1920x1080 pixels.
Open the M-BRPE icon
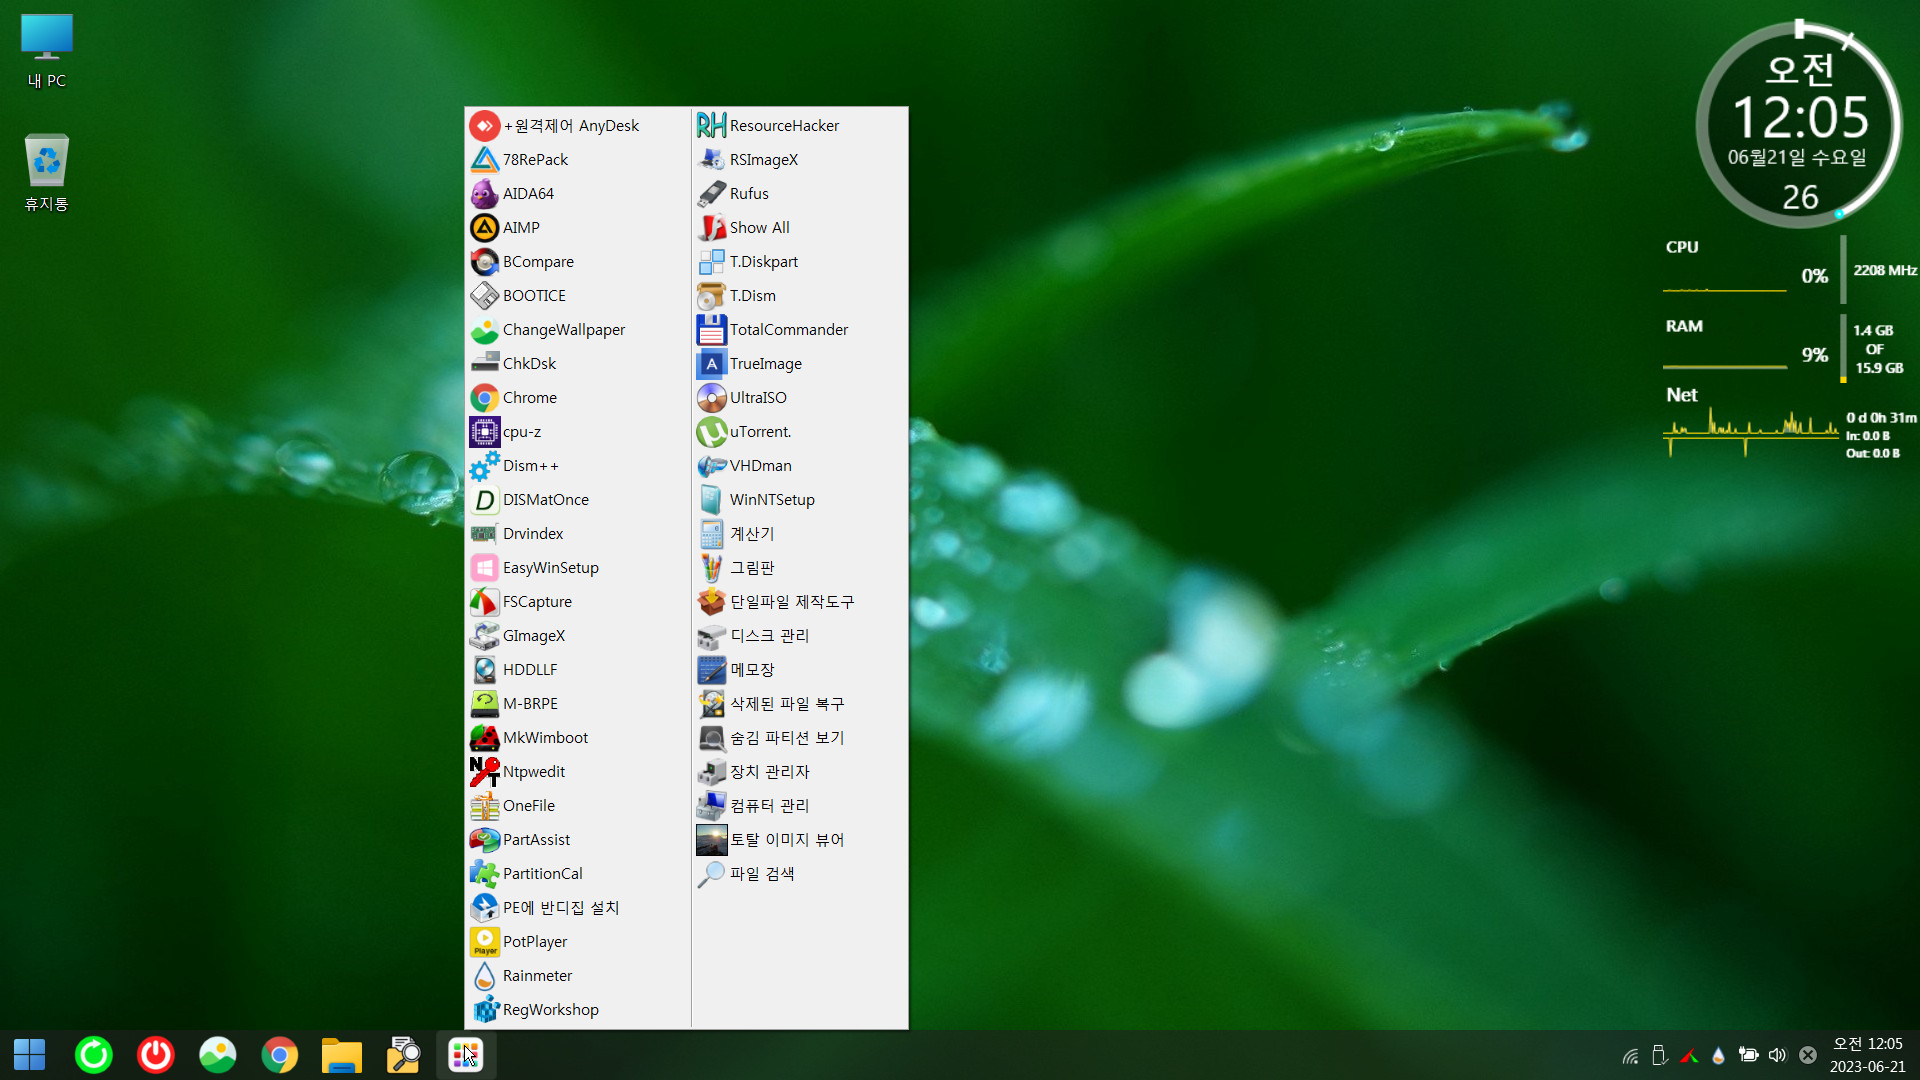[485, 704]
